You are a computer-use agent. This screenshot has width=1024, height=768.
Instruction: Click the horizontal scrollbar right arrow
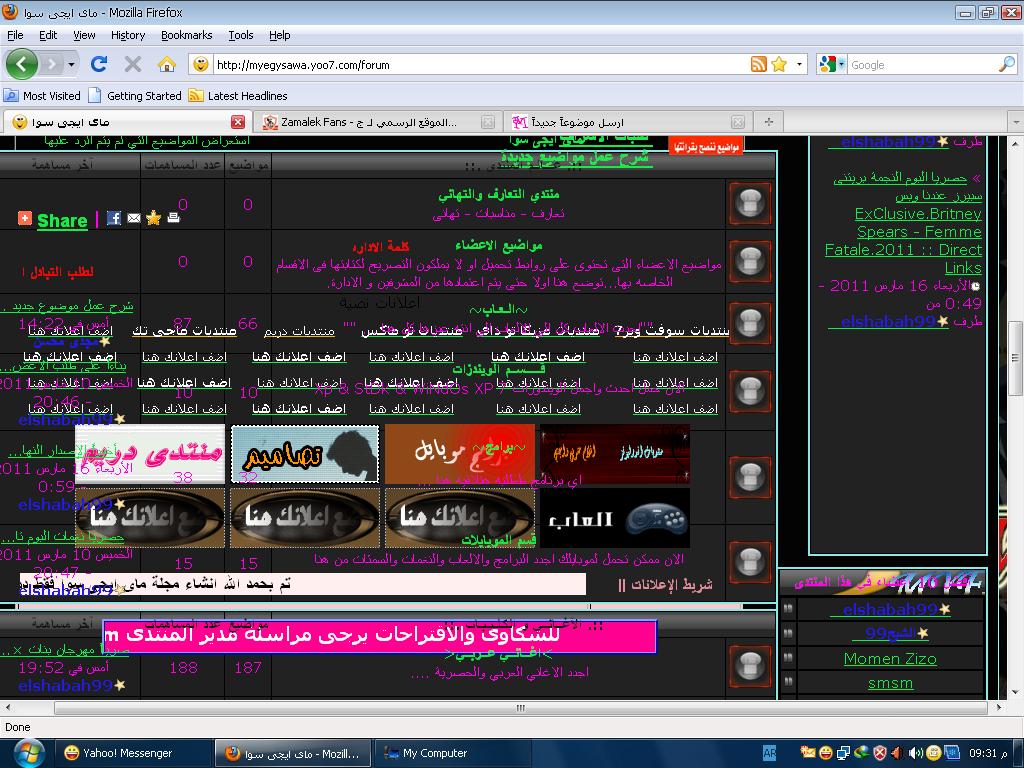click(999, 707)
